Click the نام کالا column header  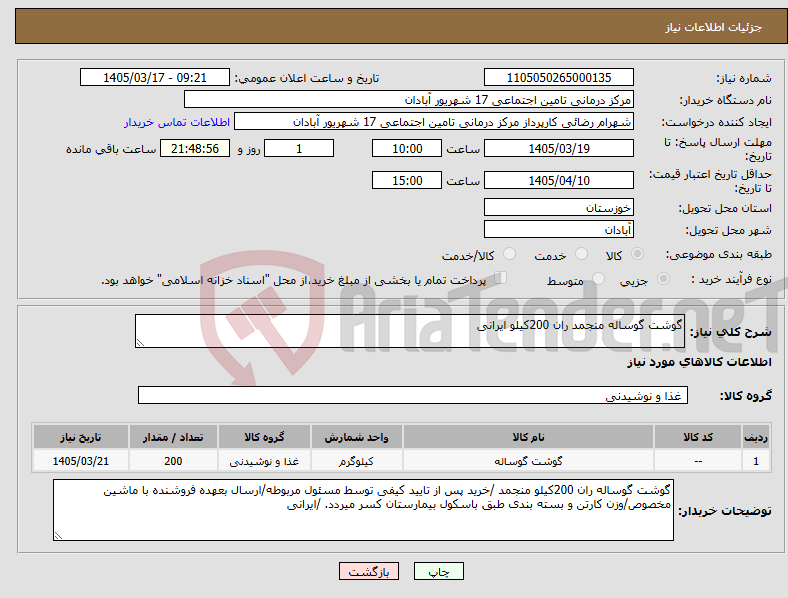(x=528, y=437)
